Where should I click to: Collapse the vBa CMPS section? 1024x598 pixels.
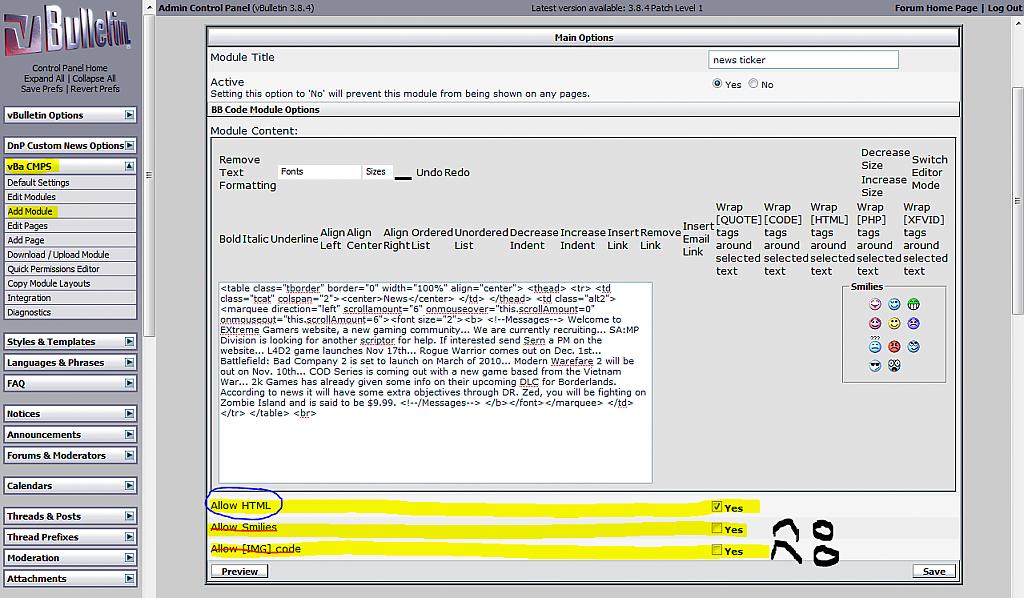tap(129, 167)
